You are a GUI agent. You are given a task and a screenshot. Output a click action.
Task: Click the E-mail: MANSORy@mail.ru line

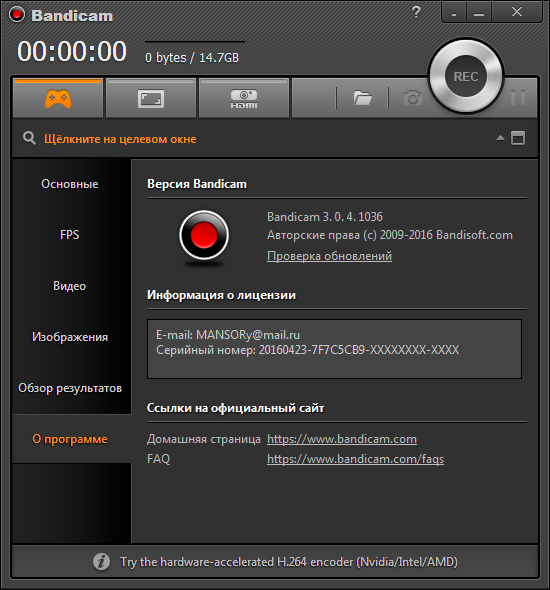pos(228,335)
